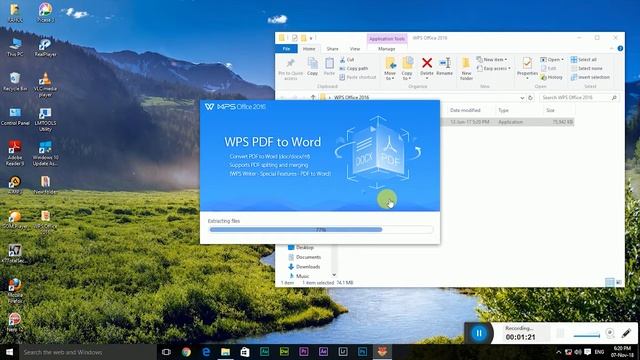Viewport: 640px width, 360px height.
Task: Go up one folder level arrow
Action: click(x=313, y=98)
